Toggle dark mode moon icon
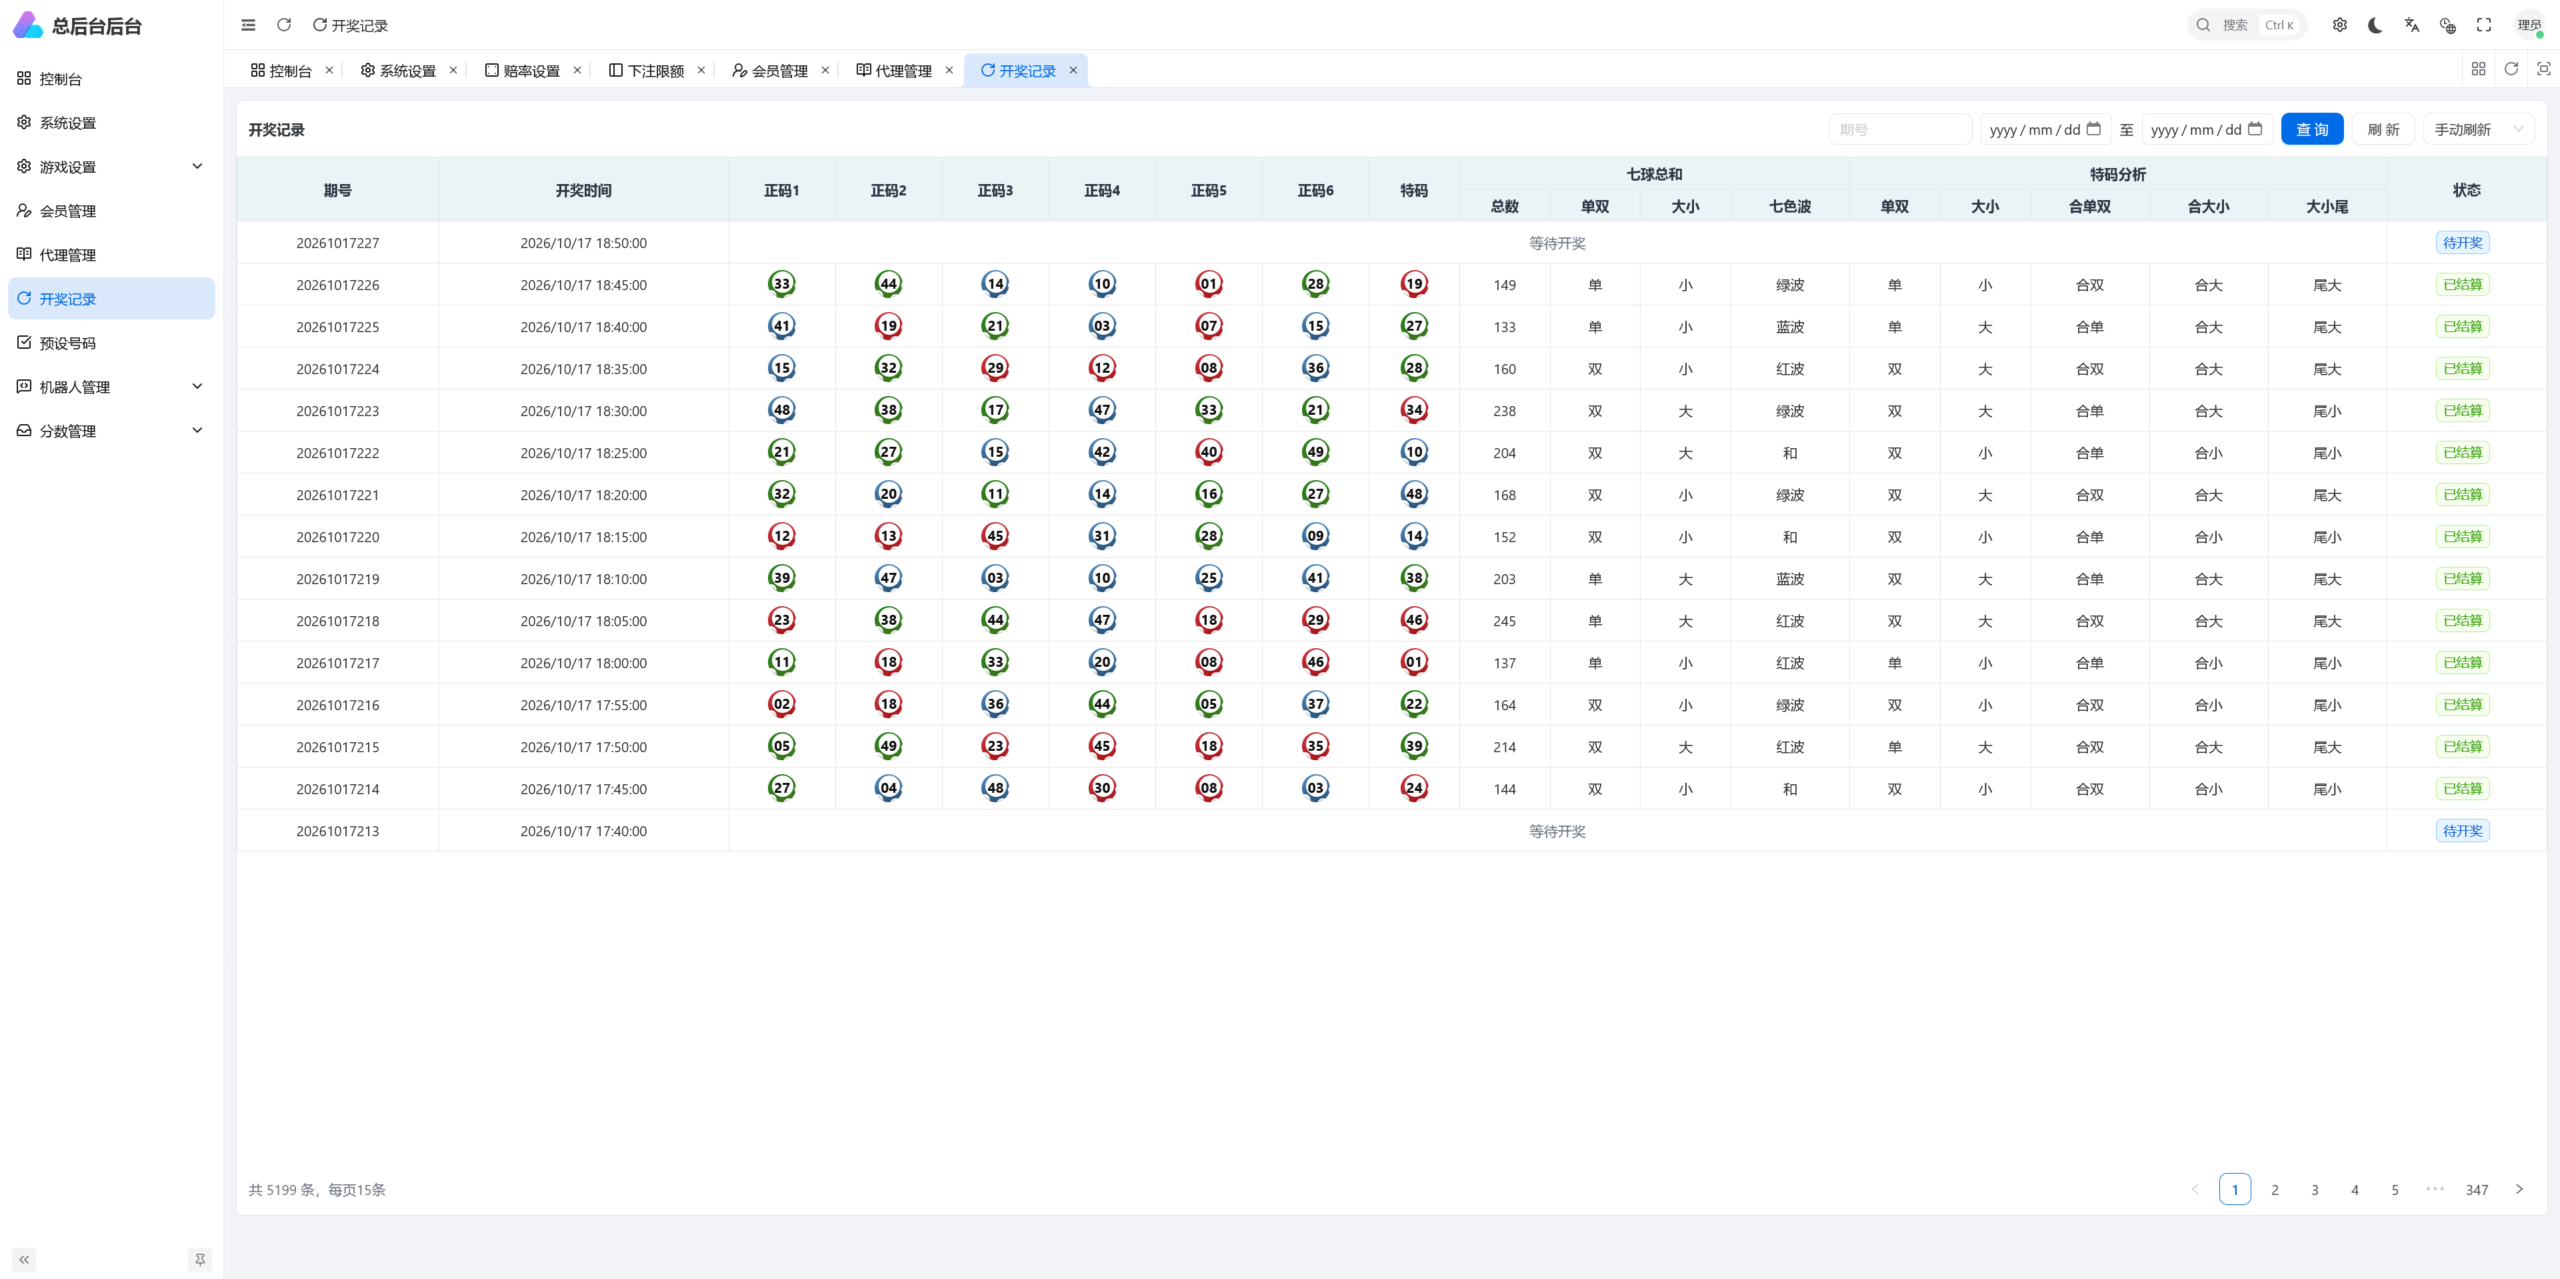This screenshot has width=2560, height=1279. [2376, 25]
